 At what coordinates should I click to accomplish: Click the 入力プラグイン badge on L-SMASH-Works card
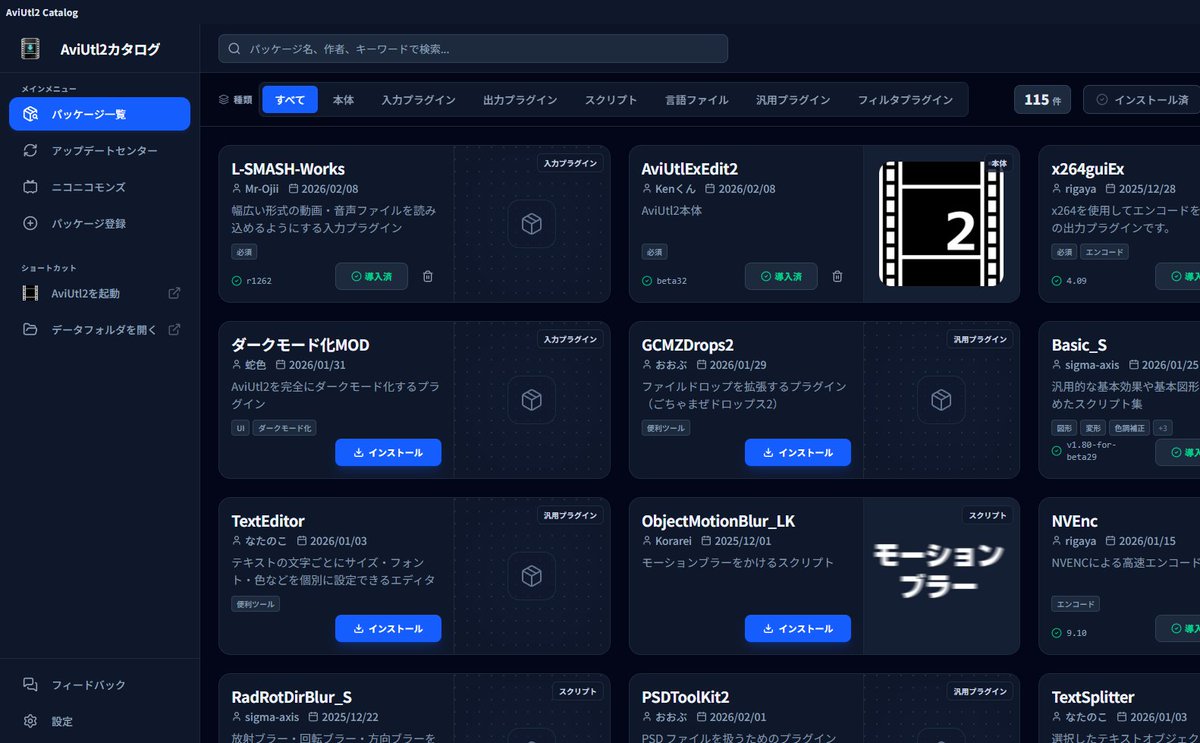570,163
